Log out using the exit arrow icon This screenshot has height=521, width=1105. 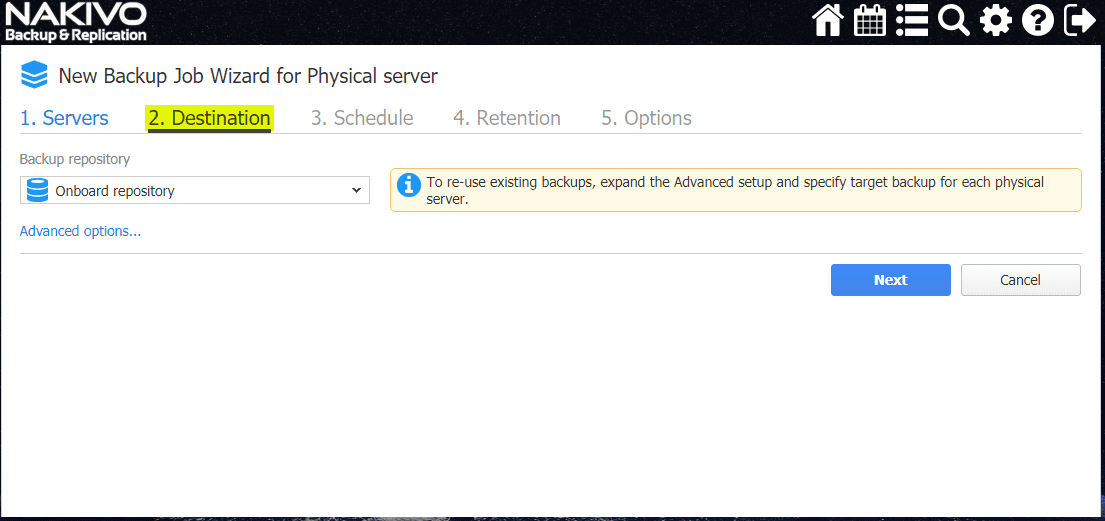click(x=1079, y=20)
